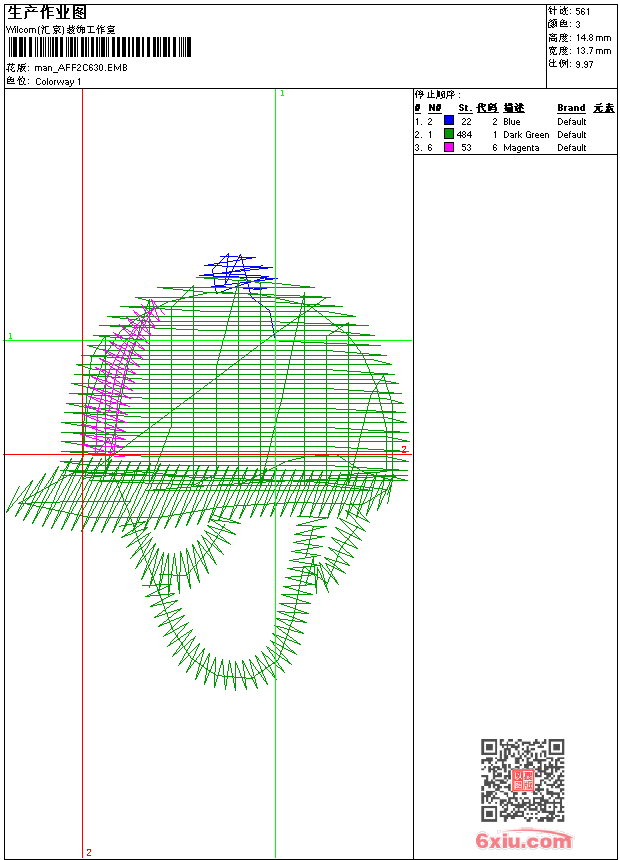
Task: Click the height value 14.8 mm
Action: coord(592,38)
